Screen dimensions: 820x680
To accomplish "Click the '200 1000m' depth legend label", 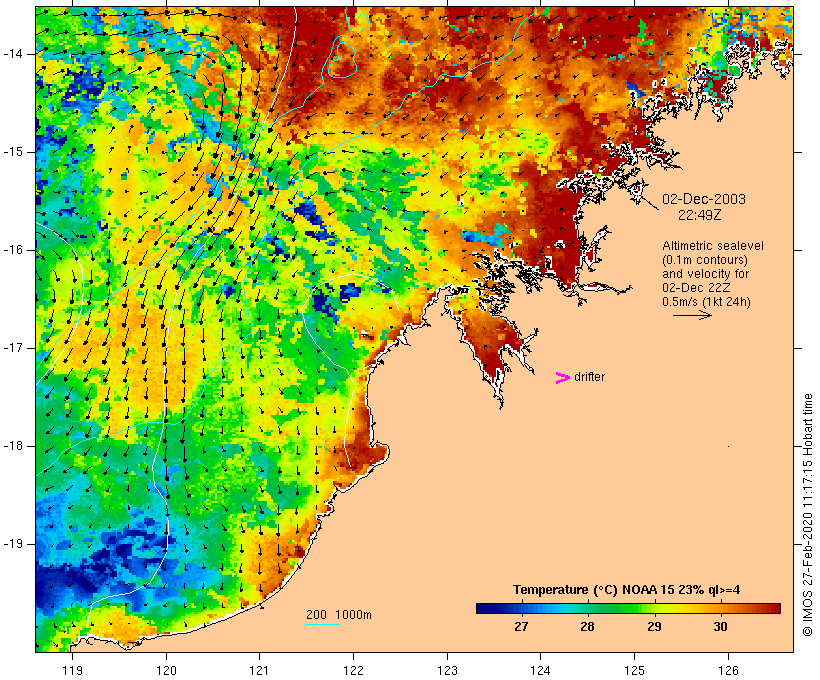I will tap(339, 615).
